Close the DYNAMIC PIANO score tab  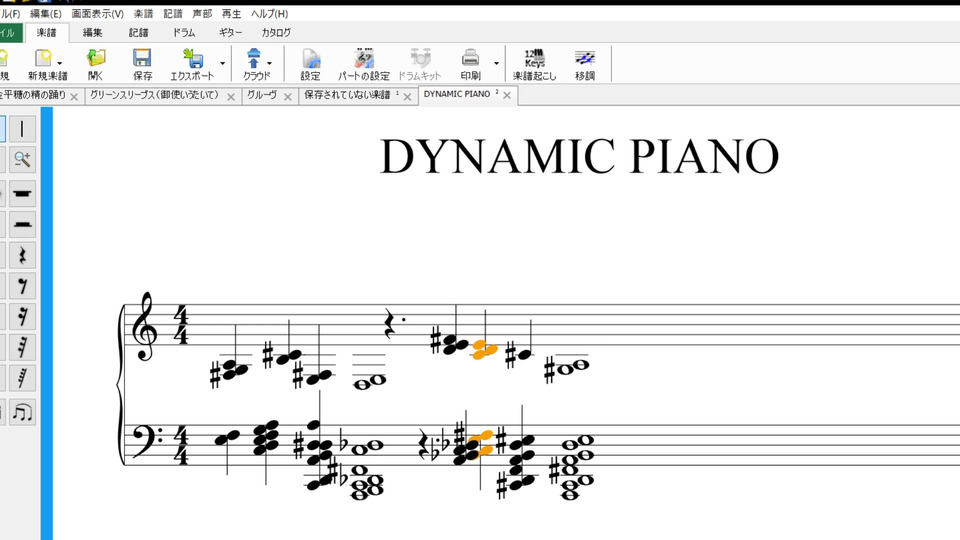click(x=507, y=95)
